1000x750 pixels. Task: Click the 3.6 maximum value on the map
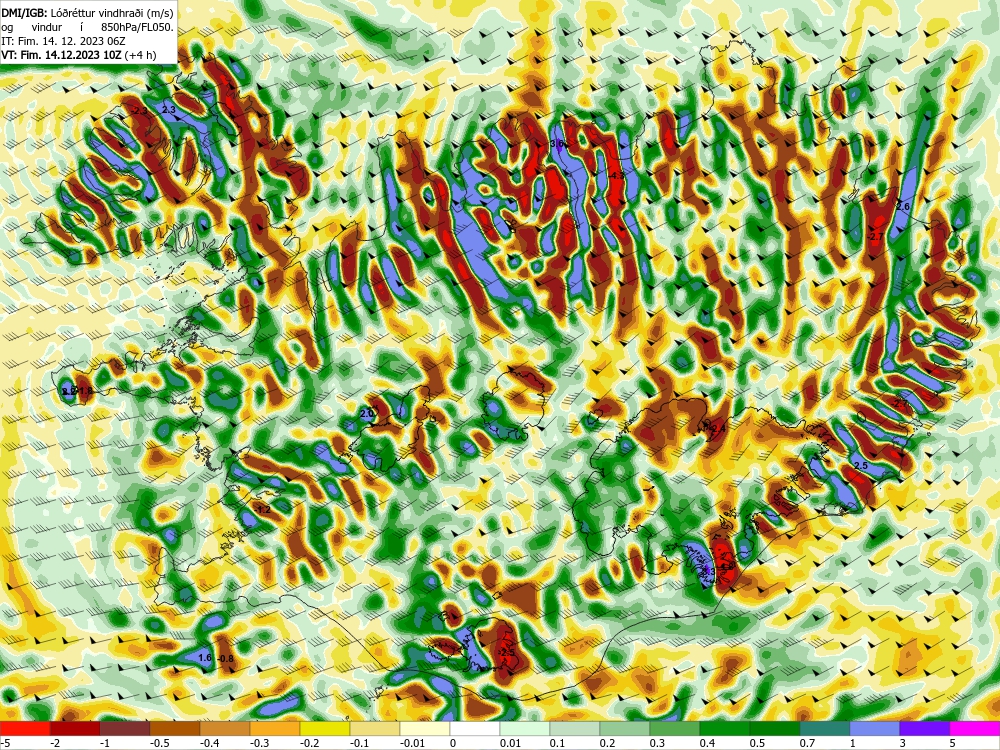click(x=557, y=144)
